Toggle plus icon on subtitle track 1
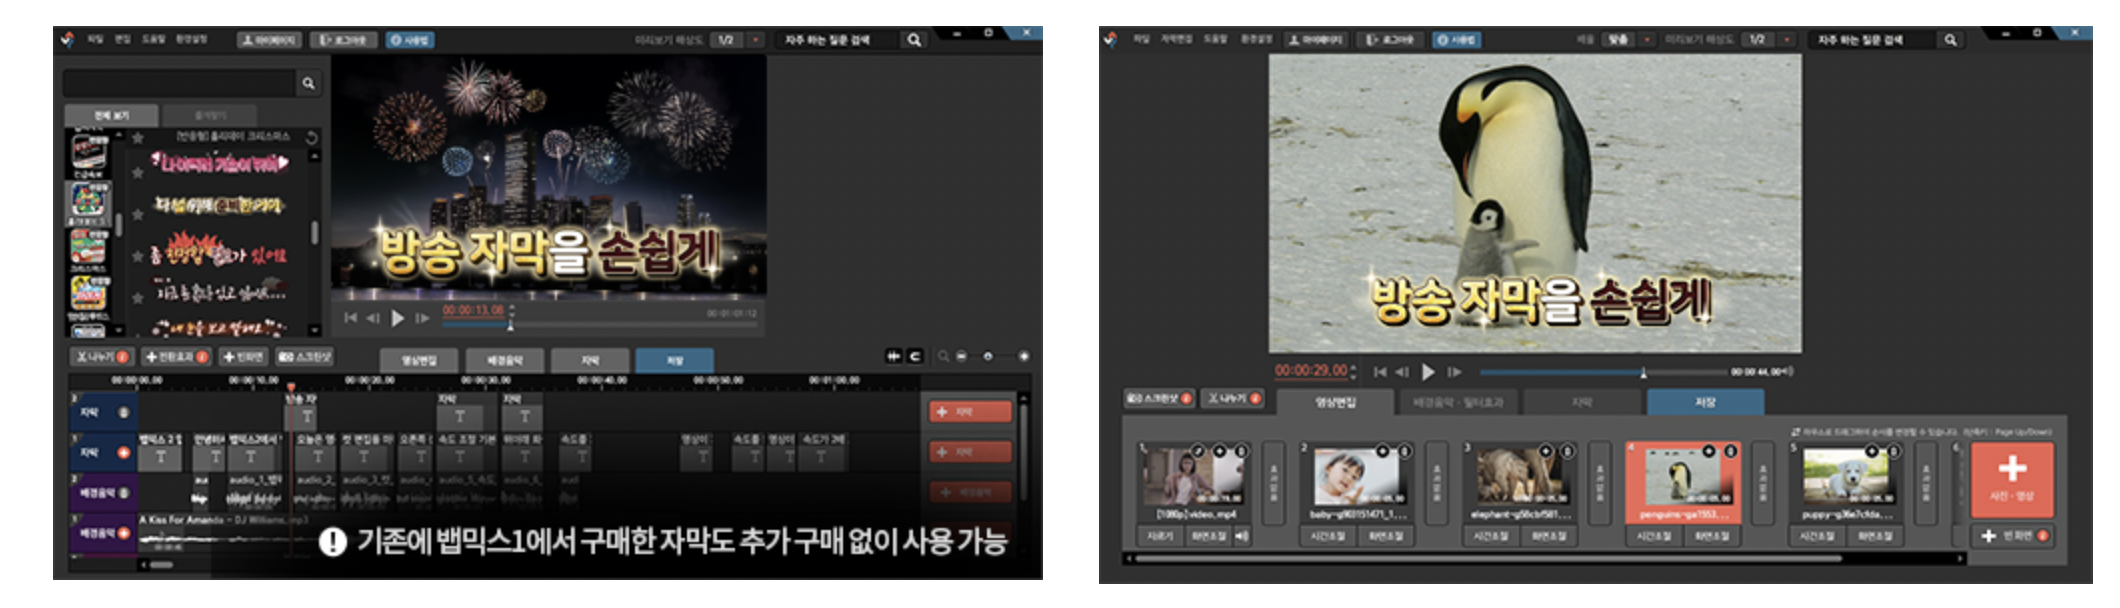The height and width of the screenshot is (608, 2120). [124, 453]
